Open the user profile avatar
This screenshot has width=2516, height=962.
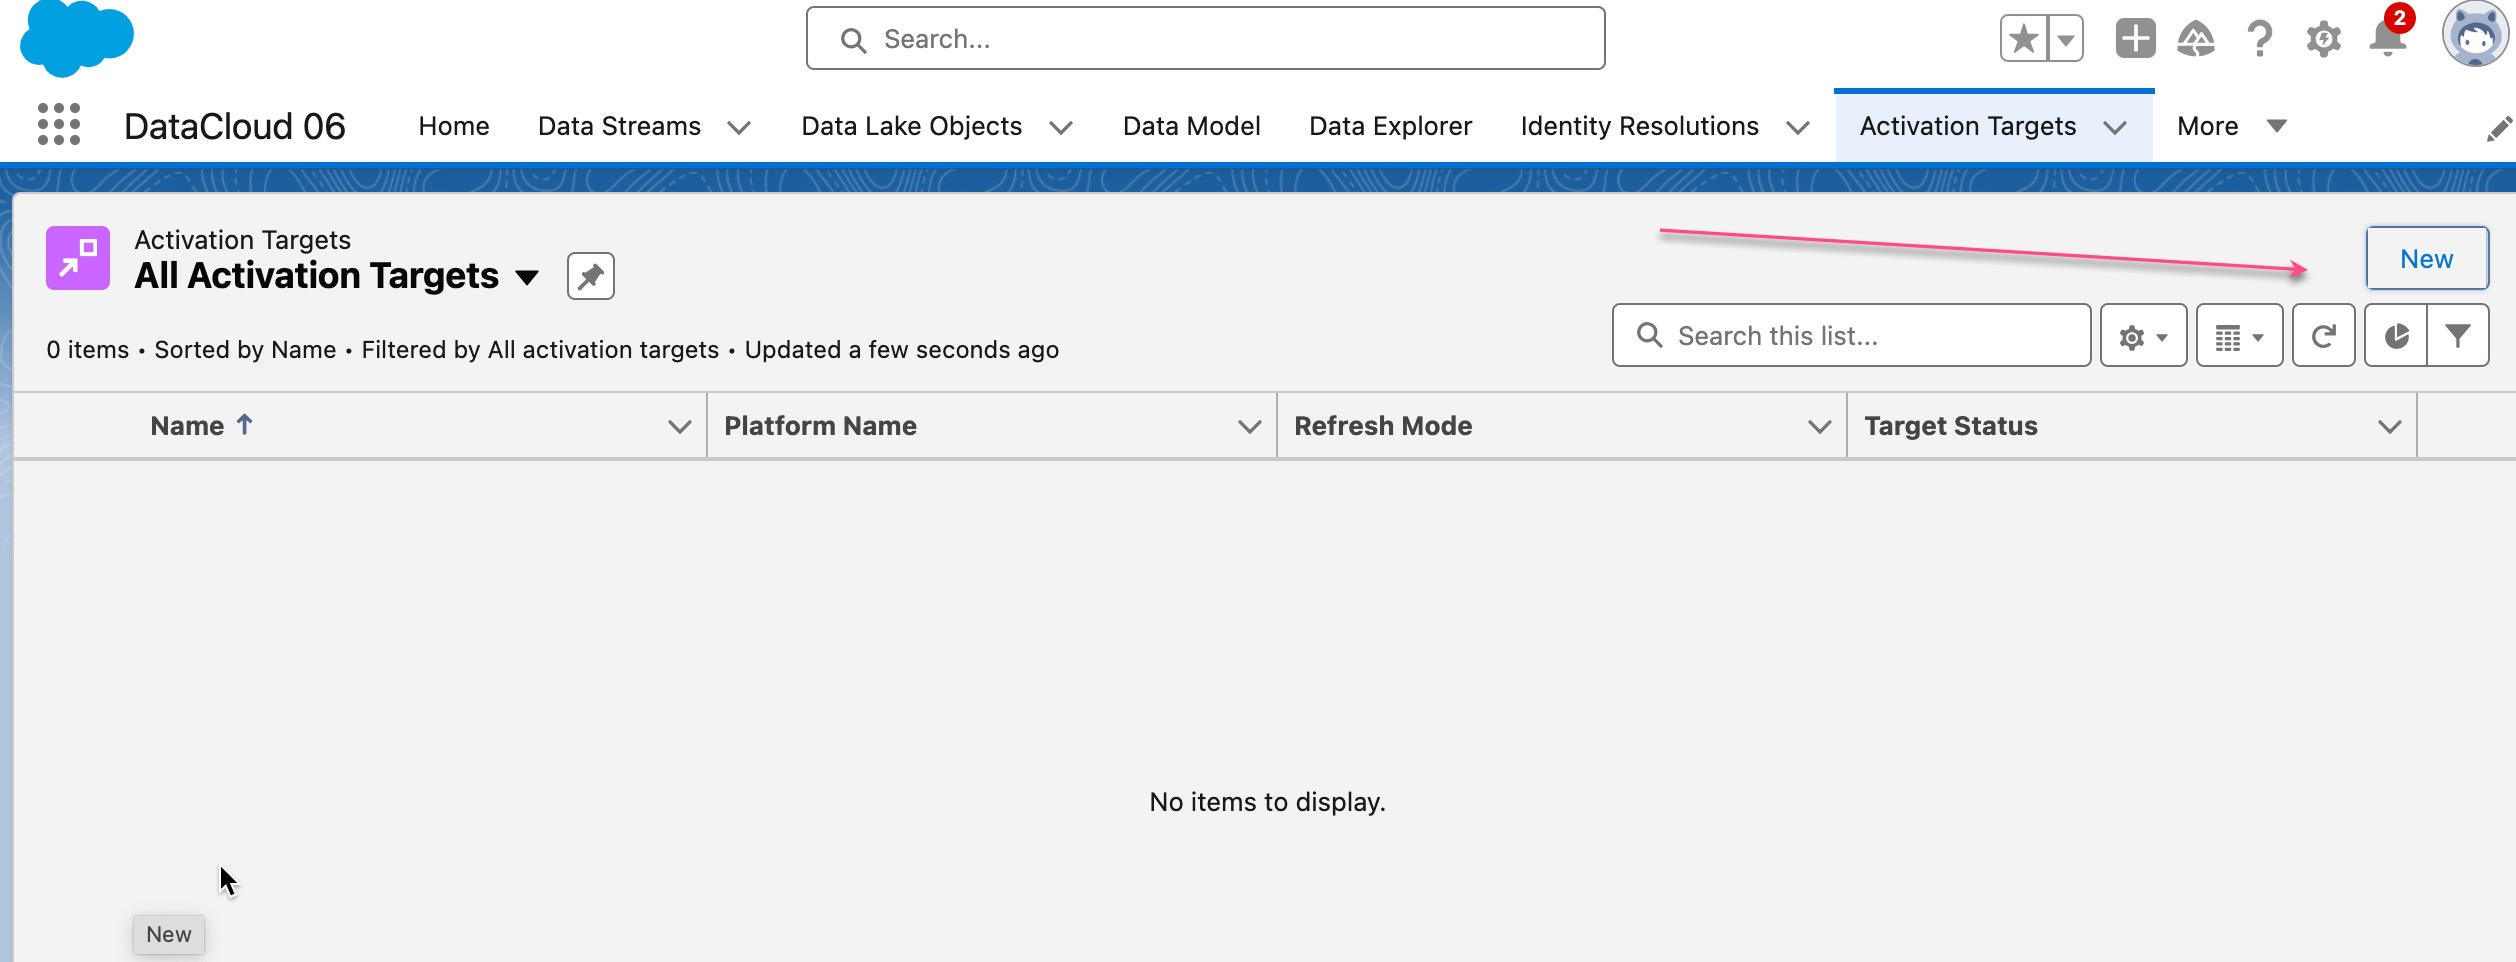(2475, 35)
